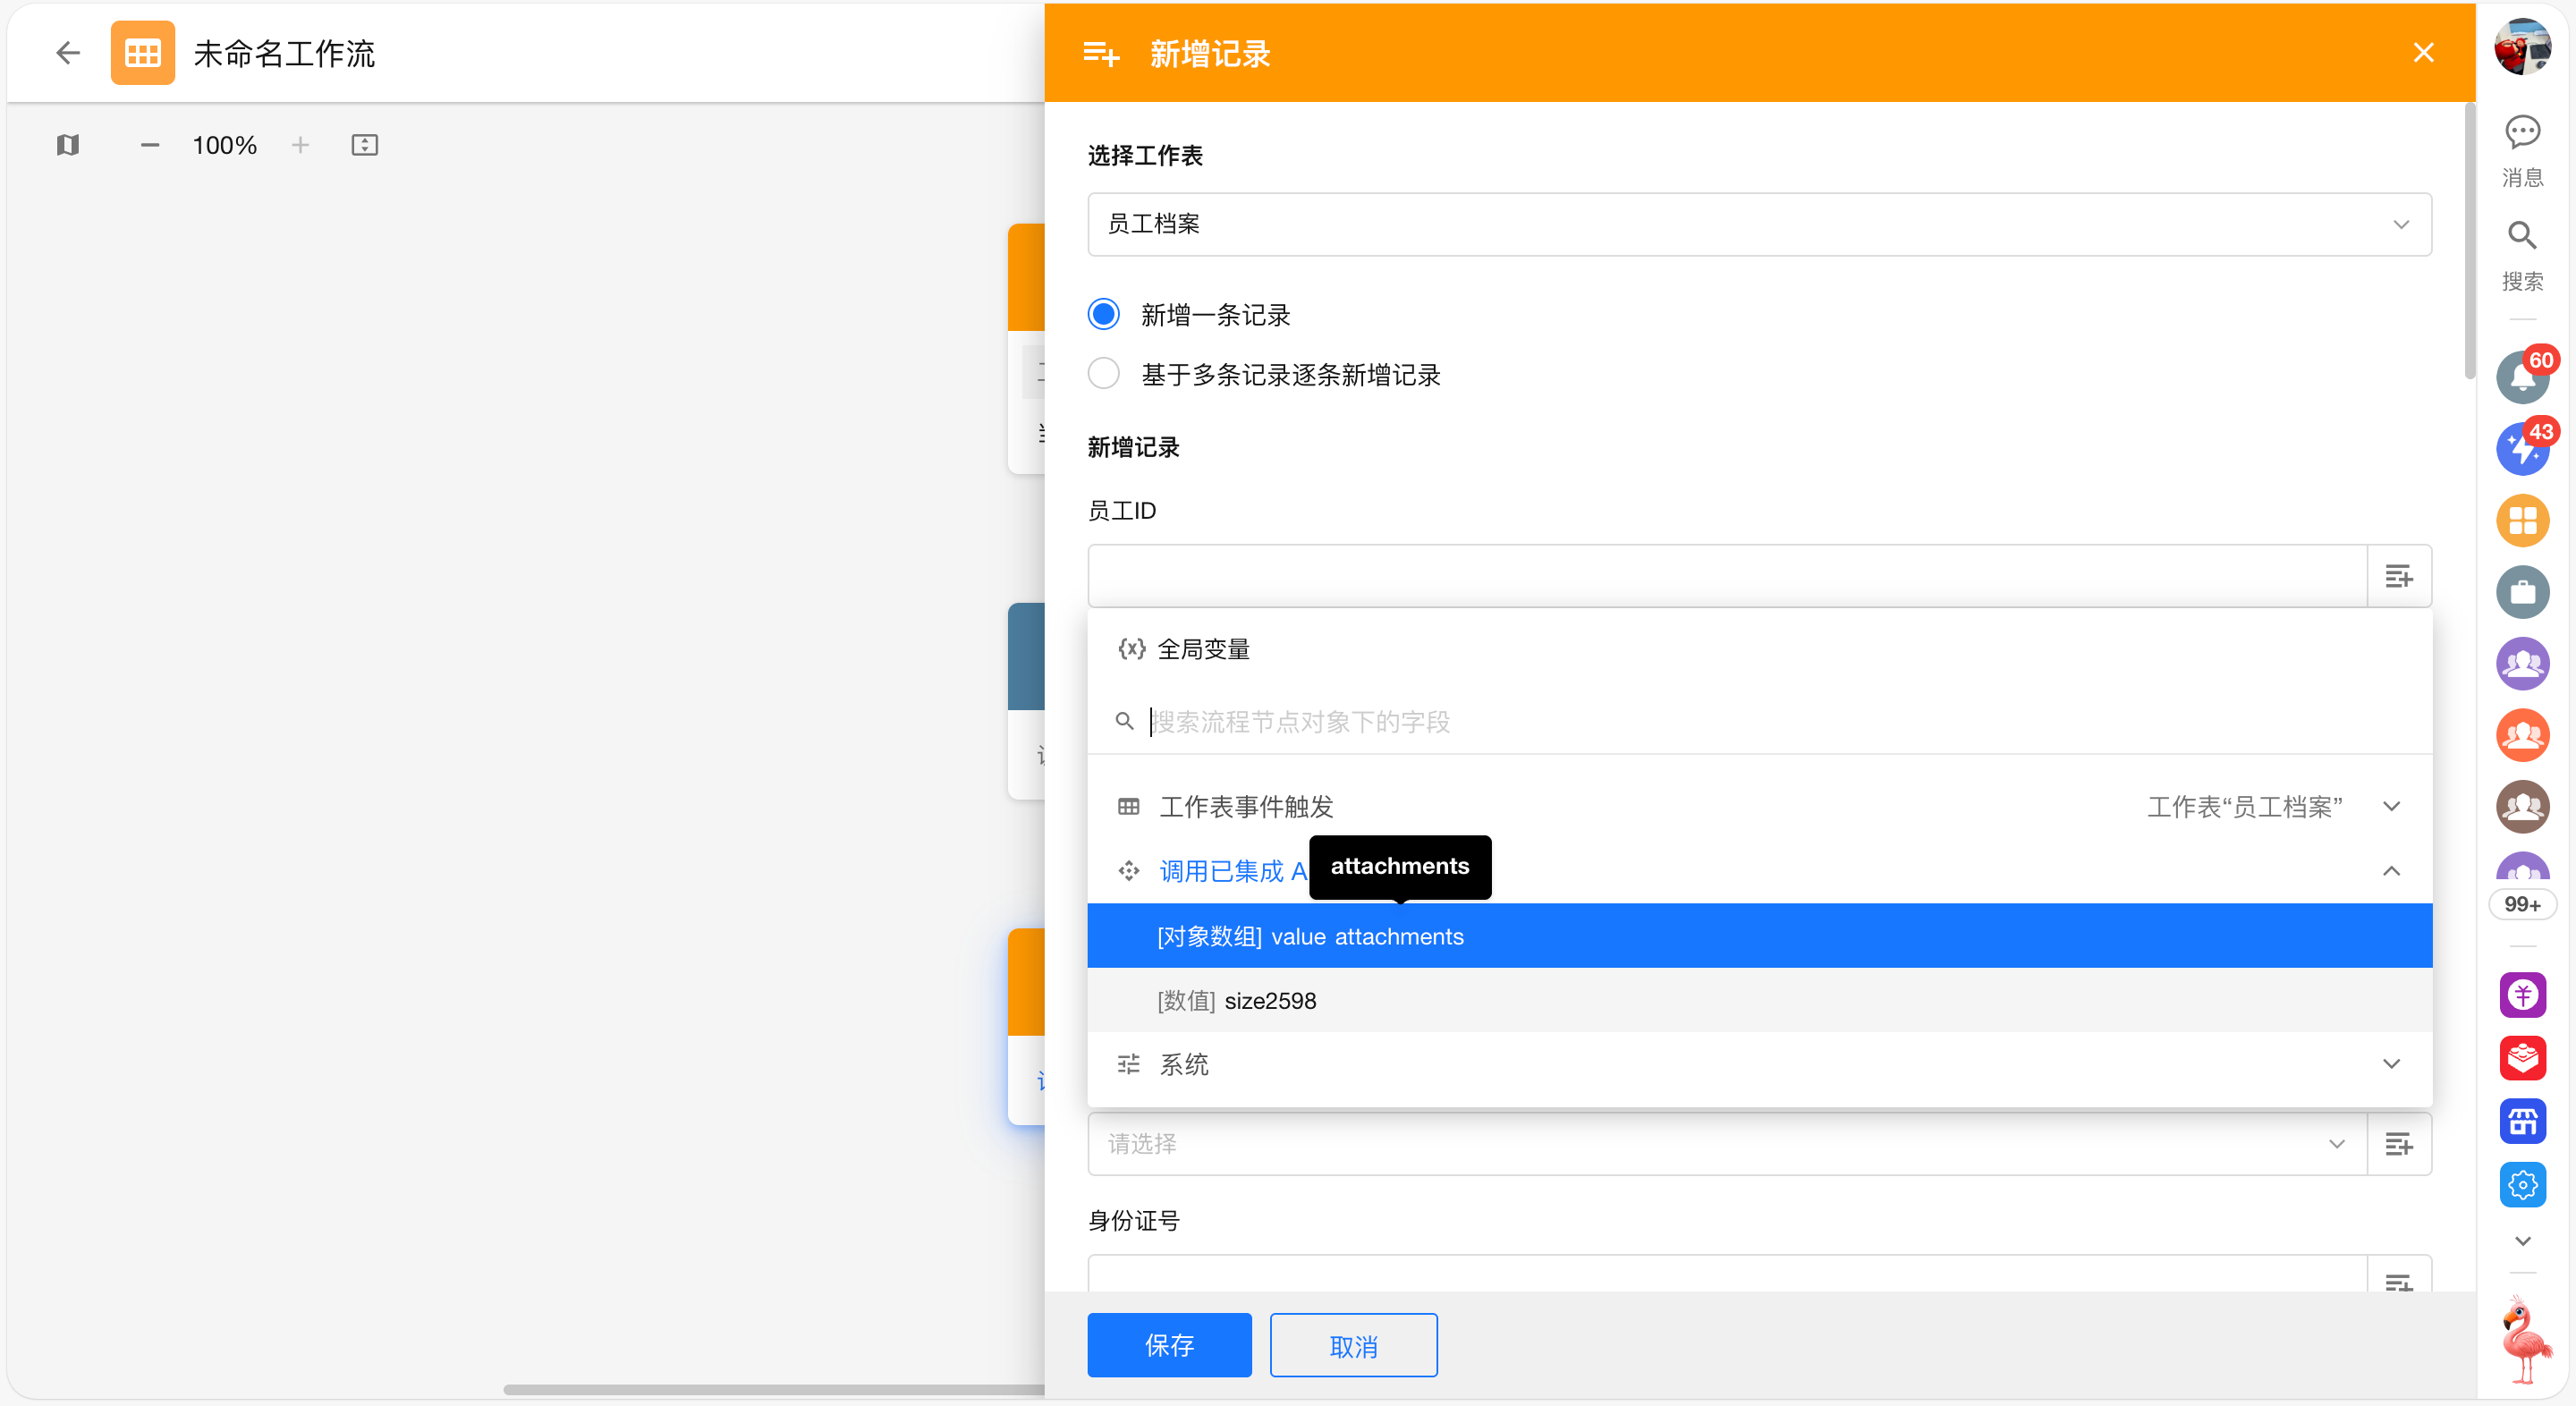The image size is (2576, 1406).
Task: Zoom out with the minus icon
Action: tap(149, 145)
